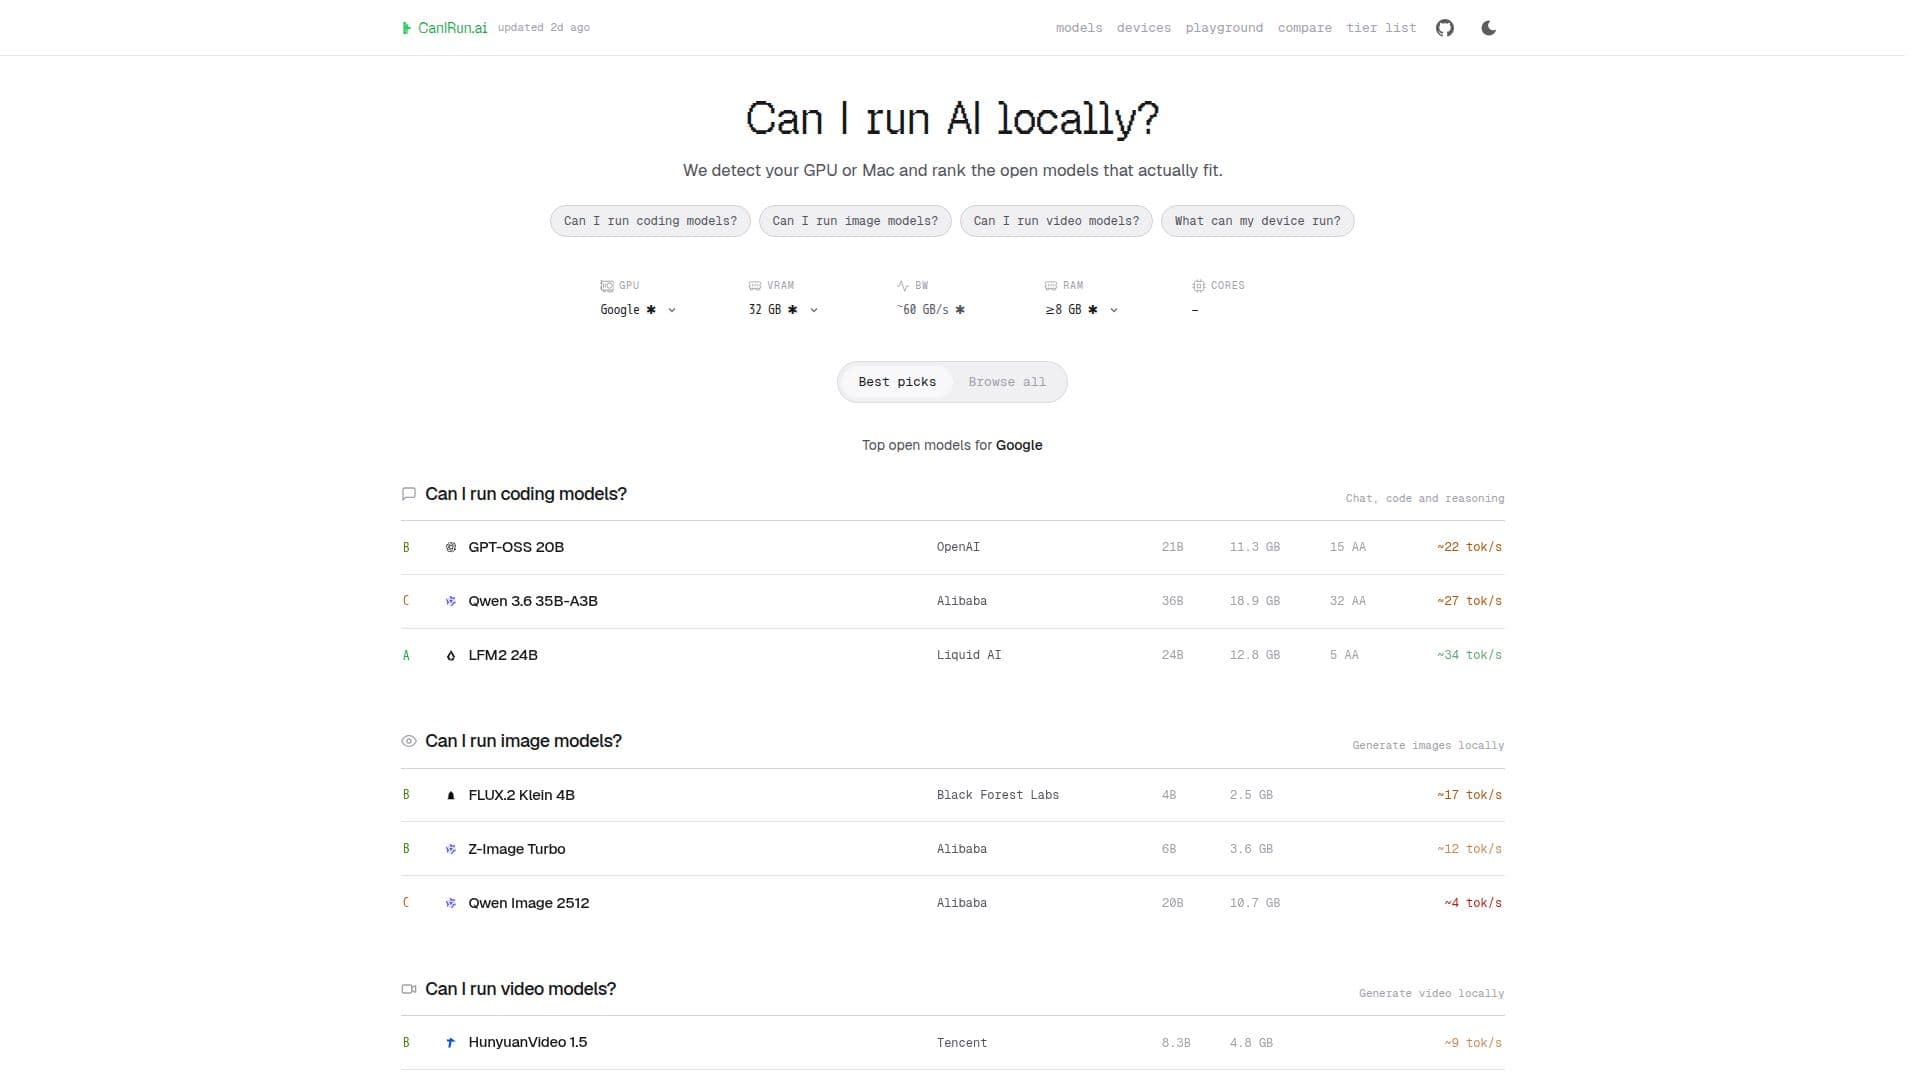The width and height of the screenshot is (1920, 1080).
Task: Open the GPT-OSS 20B model row
Action: [952, 547]
